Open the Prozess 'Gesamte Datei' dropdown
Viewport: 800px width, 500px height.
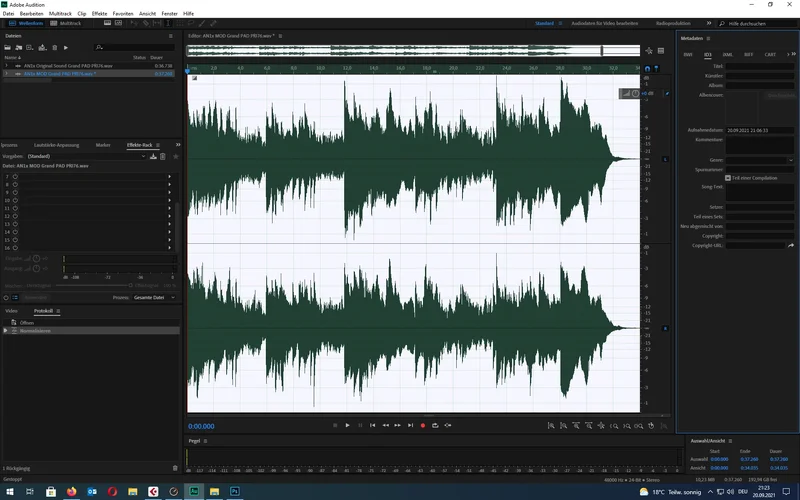click(155, 297)
